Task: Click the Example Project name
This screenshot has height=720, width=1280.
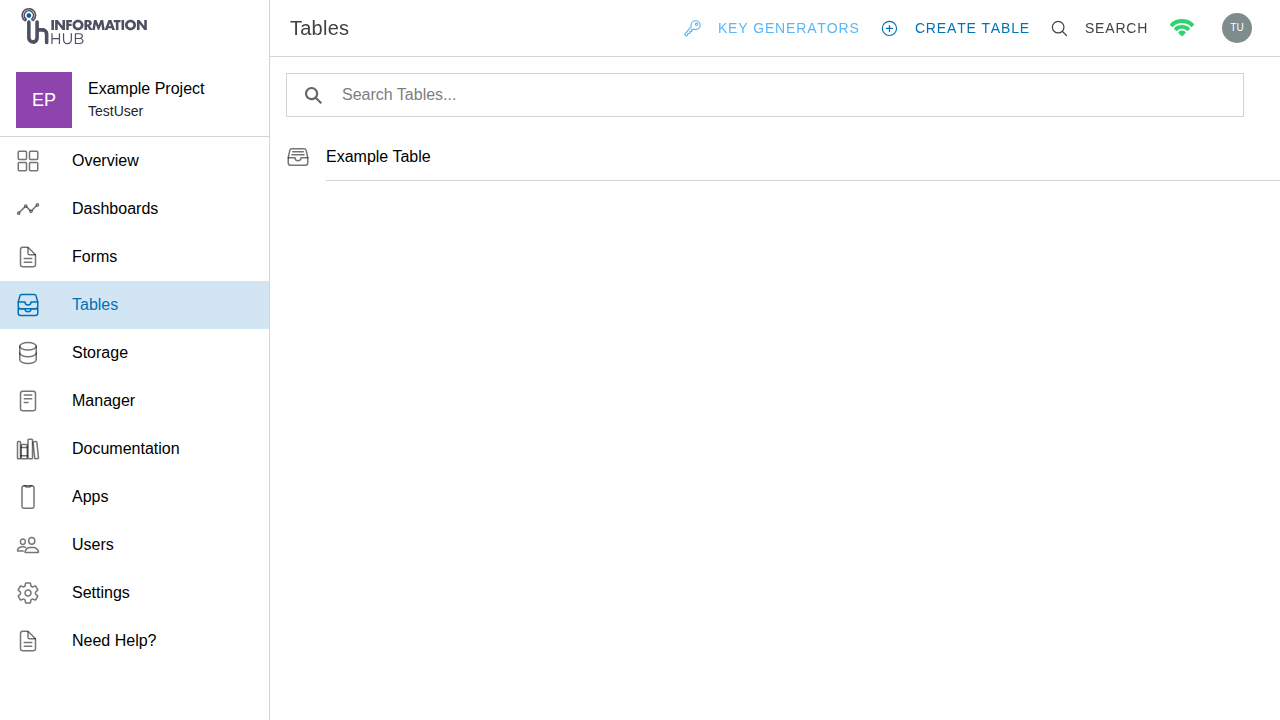Action: (x=146, y=89)
